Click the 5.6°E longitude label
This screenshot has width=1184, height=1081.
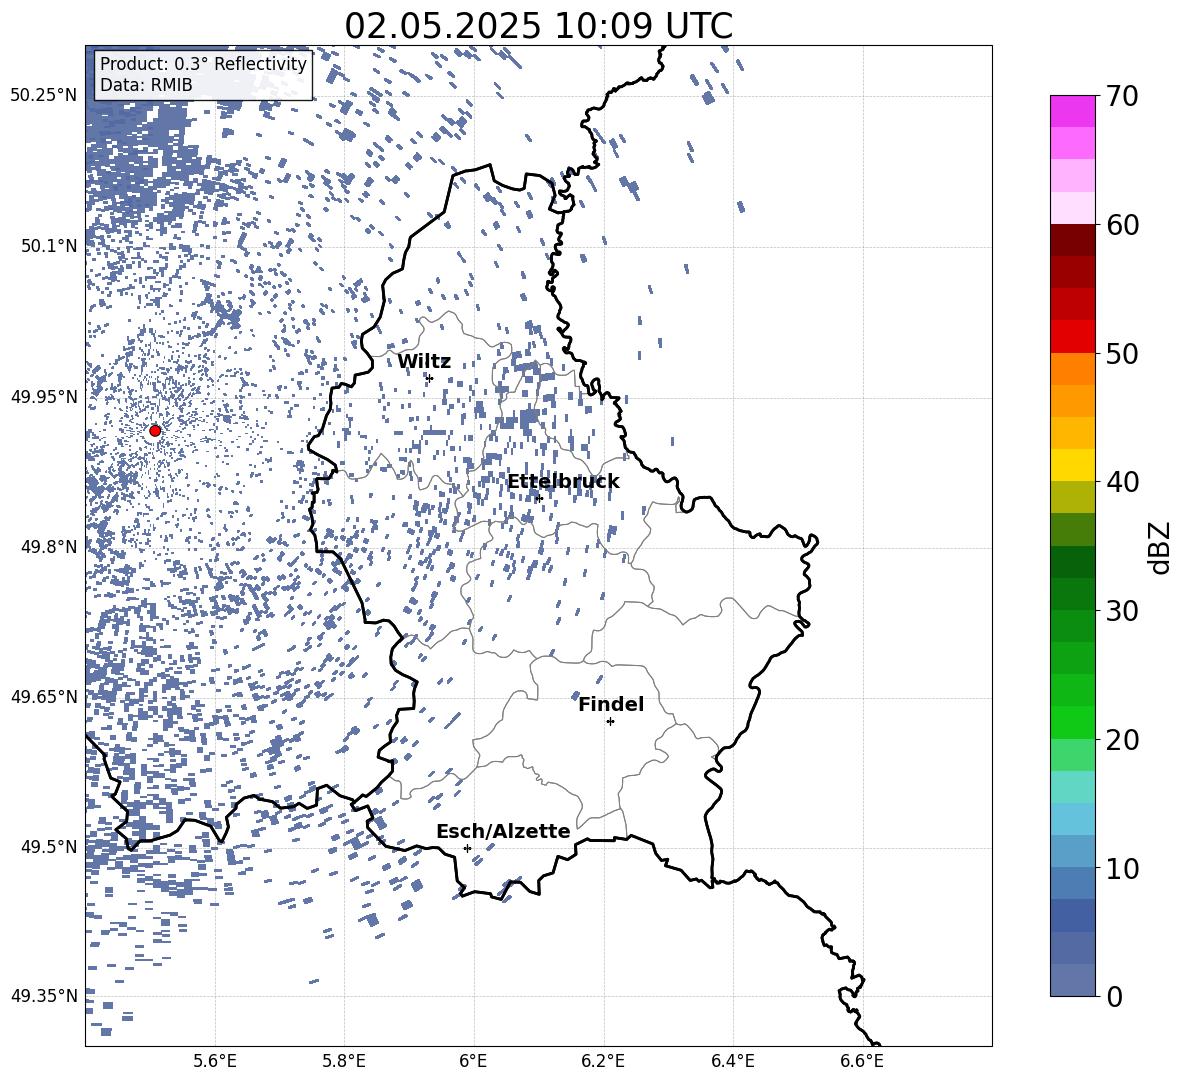point(215,1061)
